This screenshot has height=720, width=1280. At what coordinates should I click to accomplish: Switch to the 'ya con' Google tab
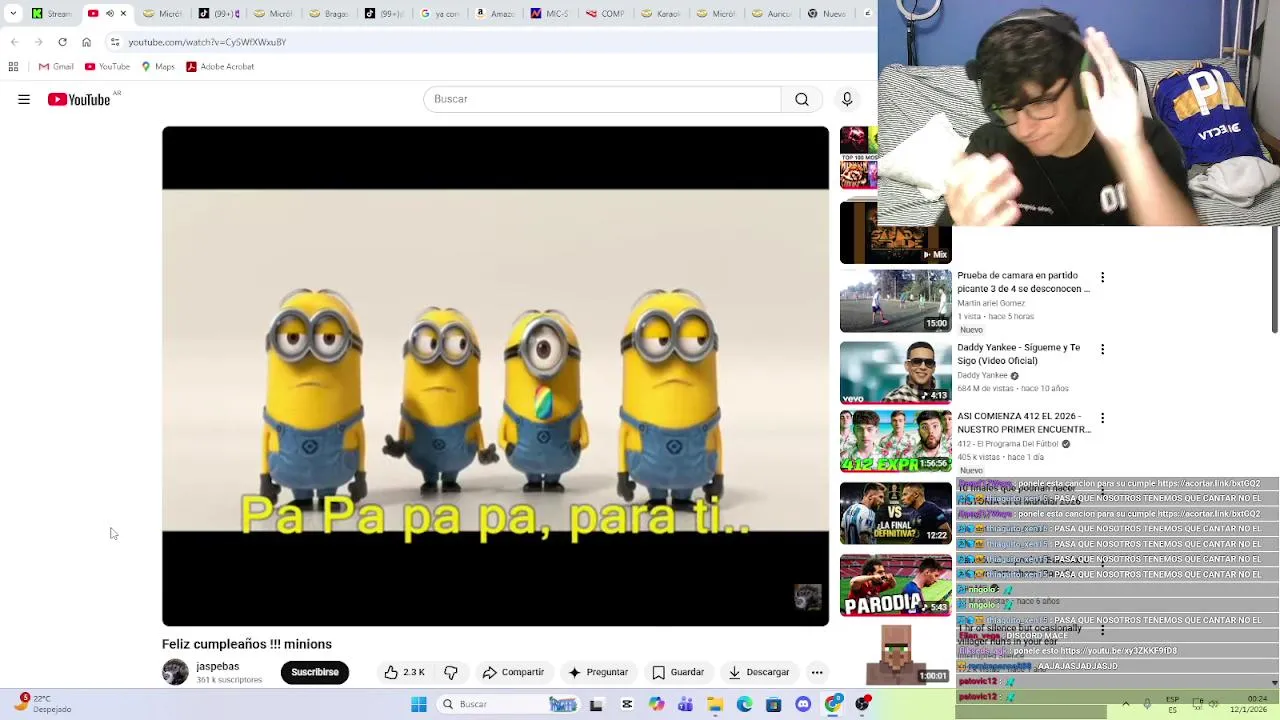click(x=439, y=13)
